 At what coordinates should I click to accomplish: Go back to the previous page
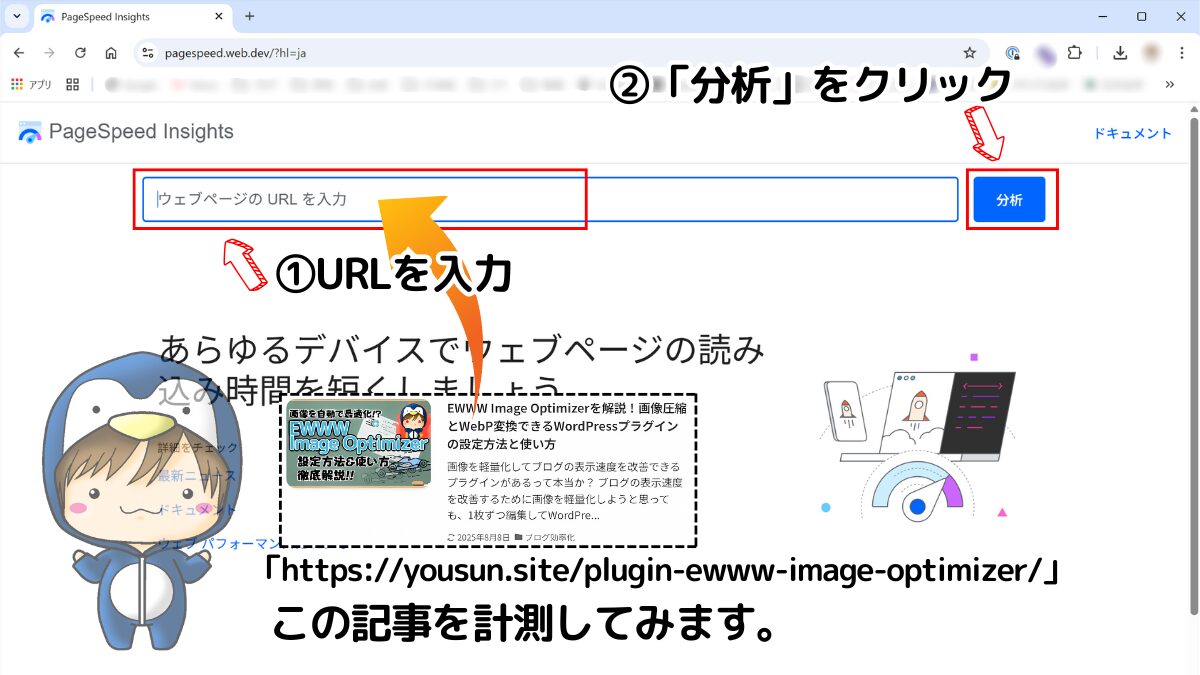(x=20, y=53)
